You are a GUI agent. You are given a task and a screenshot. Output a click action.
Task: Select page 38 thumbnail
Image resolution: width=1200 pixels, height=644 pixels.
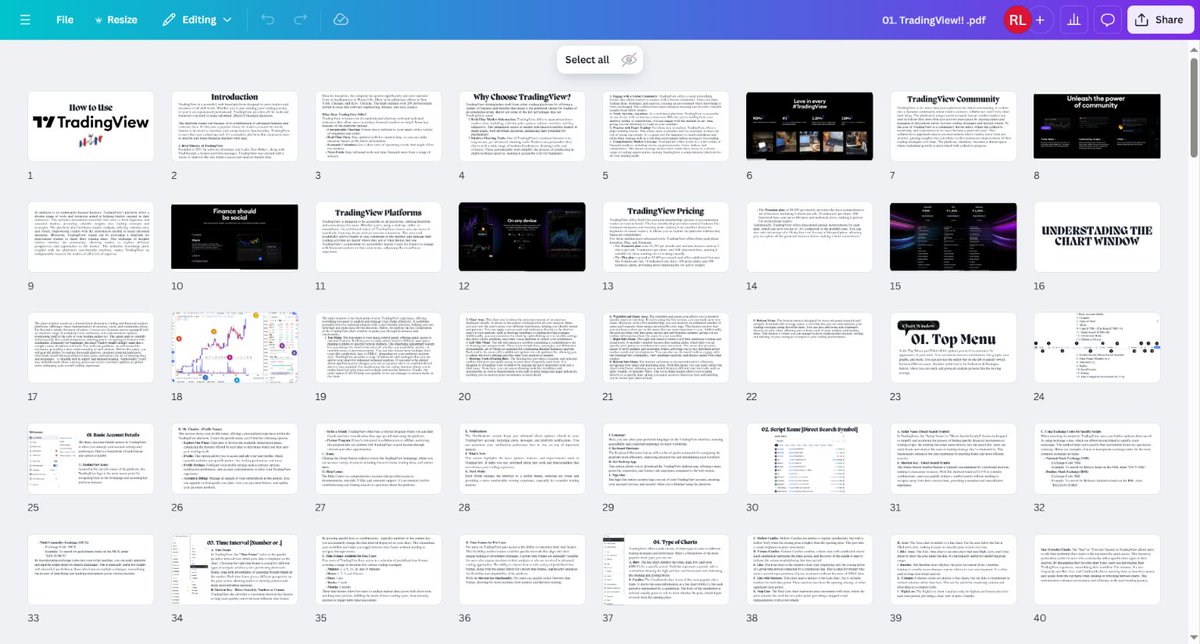808,570
